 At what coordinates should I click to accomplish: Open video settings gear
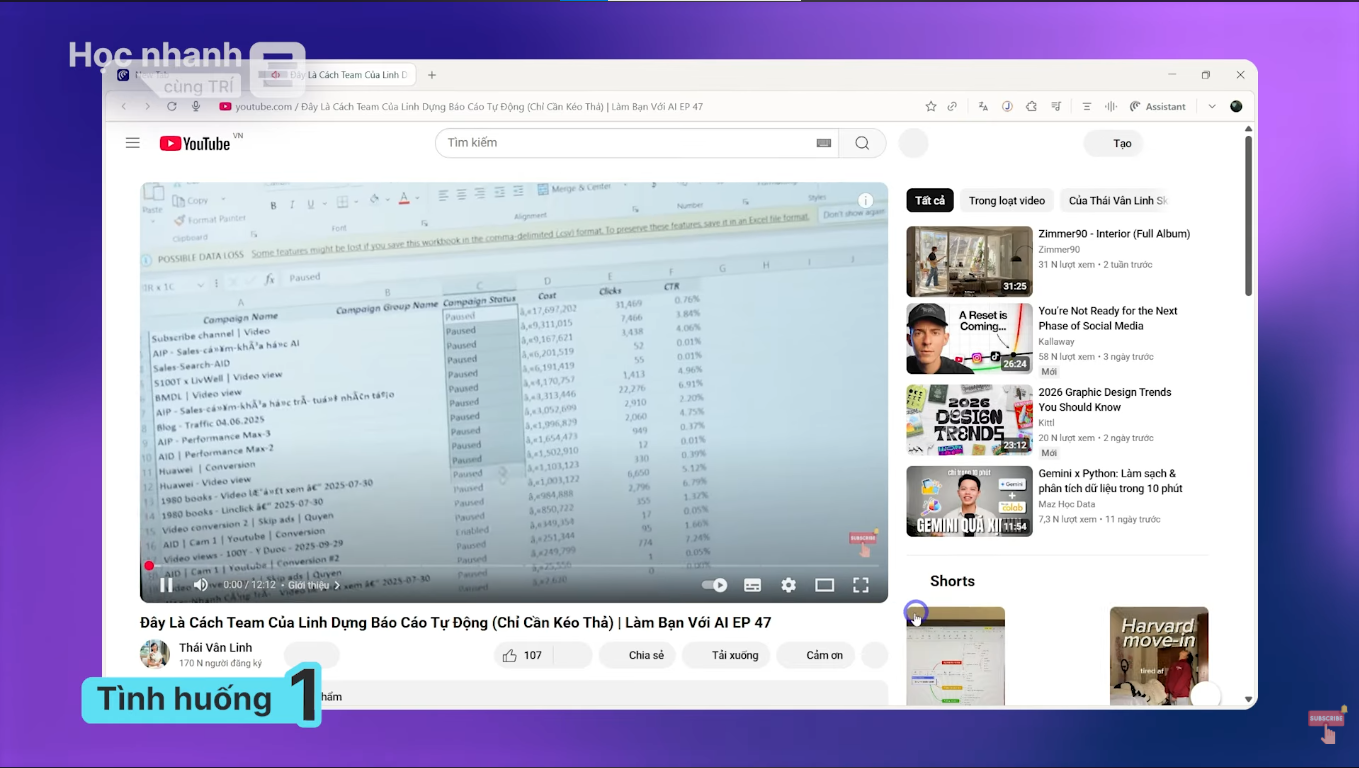pyautogui.click(x=788, y=585)
